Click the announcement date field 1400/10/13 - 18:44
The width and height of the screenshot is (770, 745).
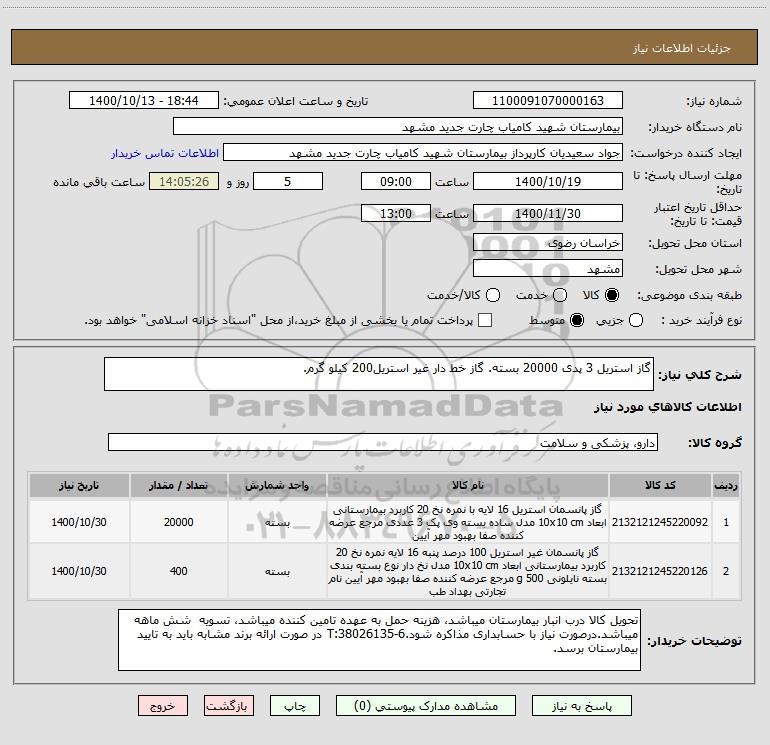(144, 101)
